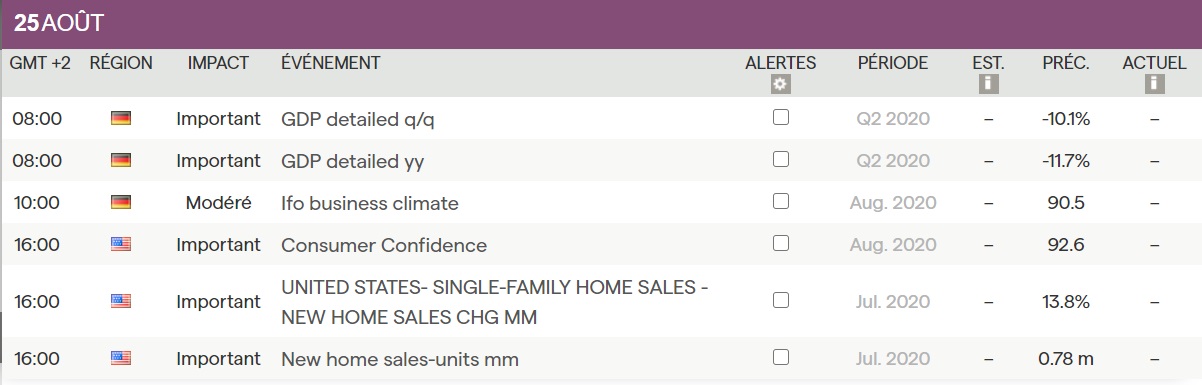Click the German flag on GDP detailed q/q
Image resolution: width=1202 pixels, height=385 pixels.
pyautogui.click(x=121, y=118)
